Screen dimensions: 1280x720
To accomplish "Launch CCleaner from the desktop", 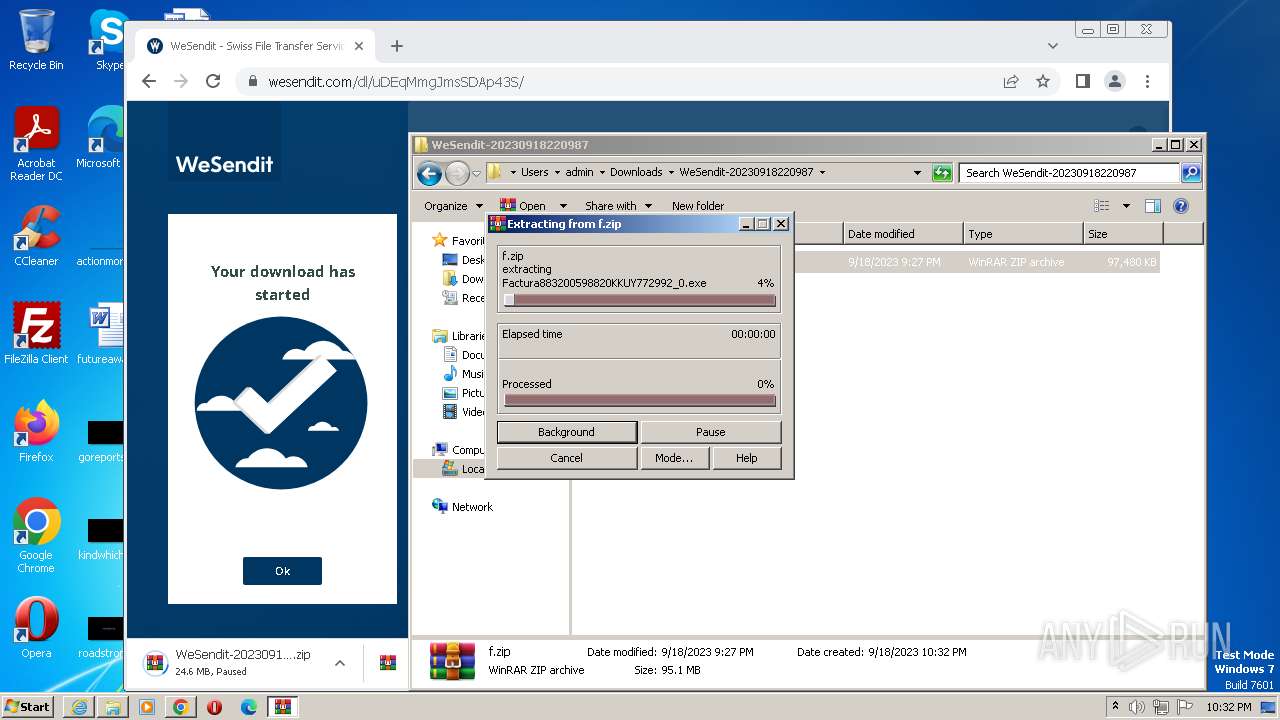I will (37, 236).
